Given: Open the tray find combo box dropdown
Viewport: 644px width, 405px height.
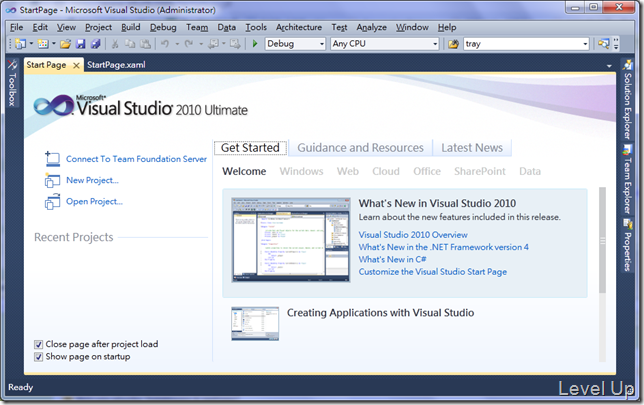Looking at the screenshot, I should tap(585, 44).
